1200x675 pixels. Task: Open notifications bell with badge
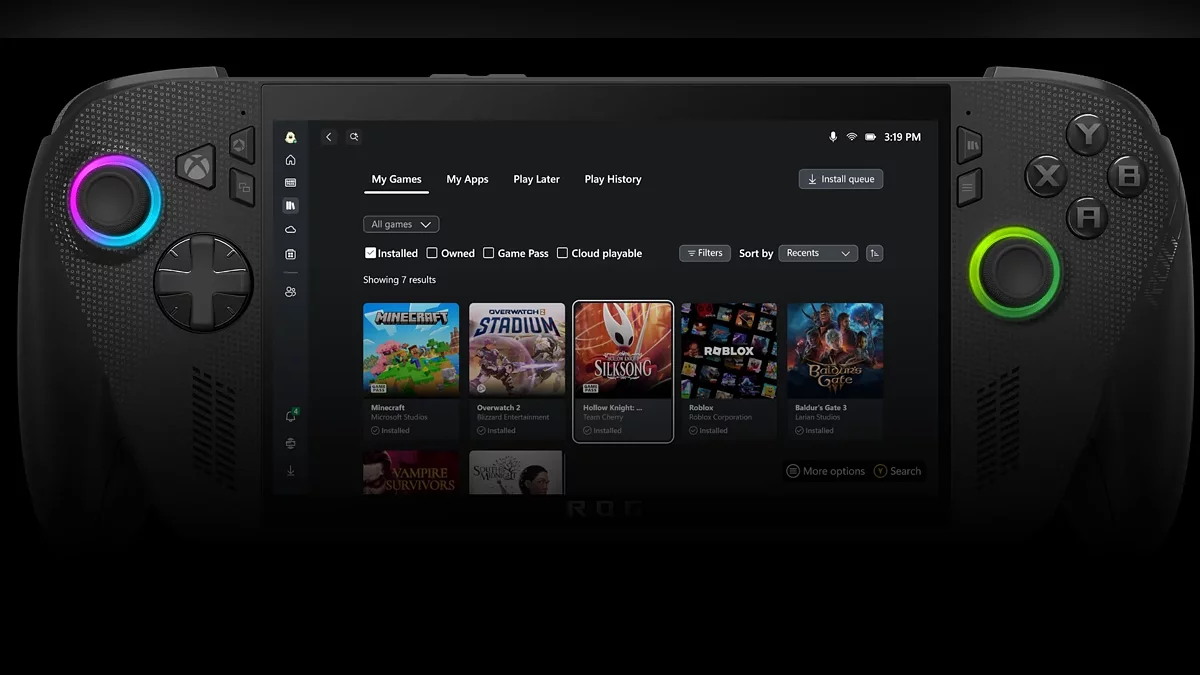click(291, 416)
